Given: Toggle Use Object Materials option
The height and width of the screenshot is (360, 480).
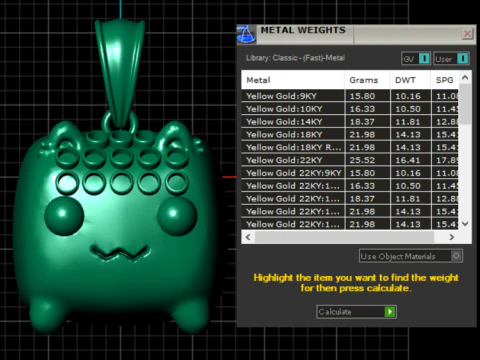Looking at the screenshot, I should click(x=411, y=256).
